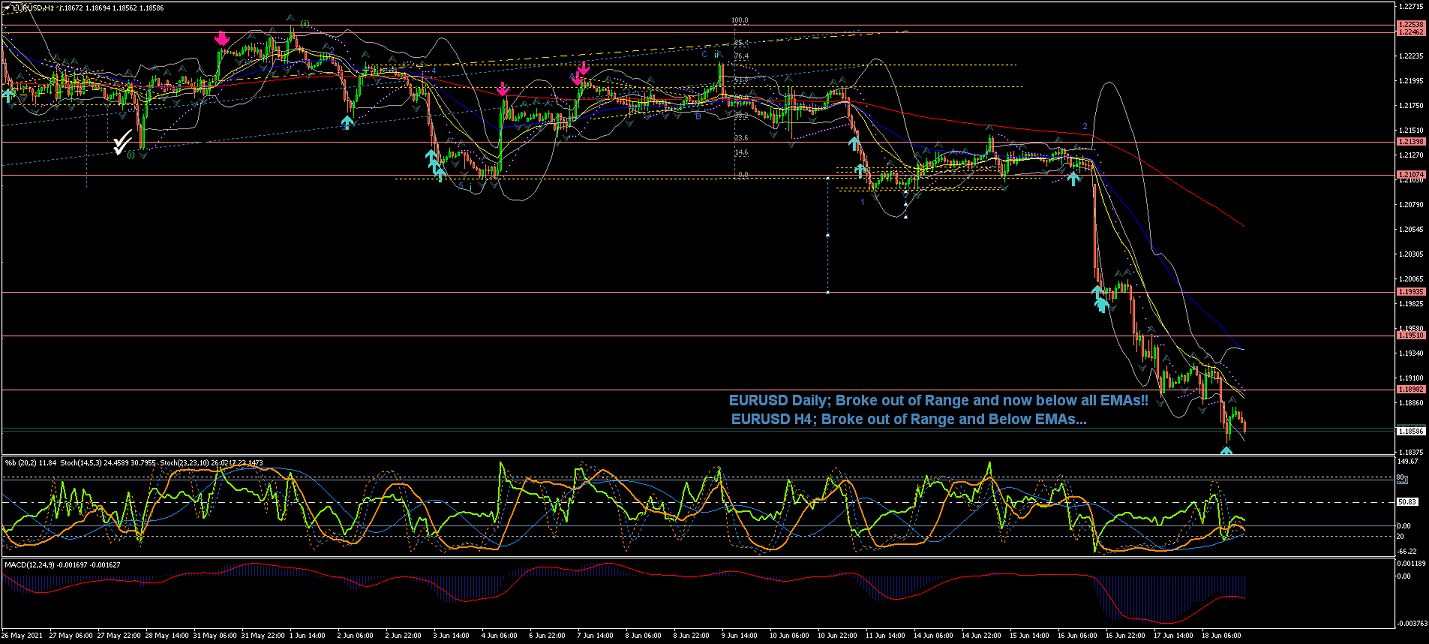Click the 1.22538 horizontal line price tag
Image resolution: width=1429 pixels, height=644 pixels.
[1410, 23]
